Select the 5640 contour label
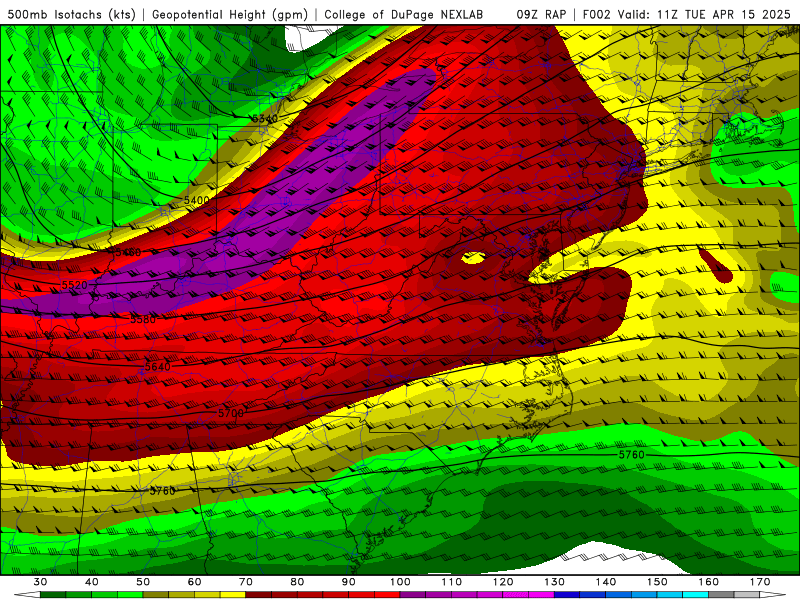Screen dimensions: 800x600 click(158, 367)
